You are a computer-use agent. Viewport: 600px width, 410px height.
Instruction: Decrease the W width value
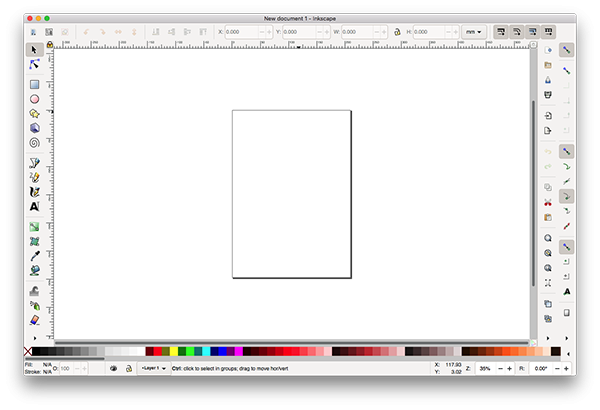(x=377, y=32)
